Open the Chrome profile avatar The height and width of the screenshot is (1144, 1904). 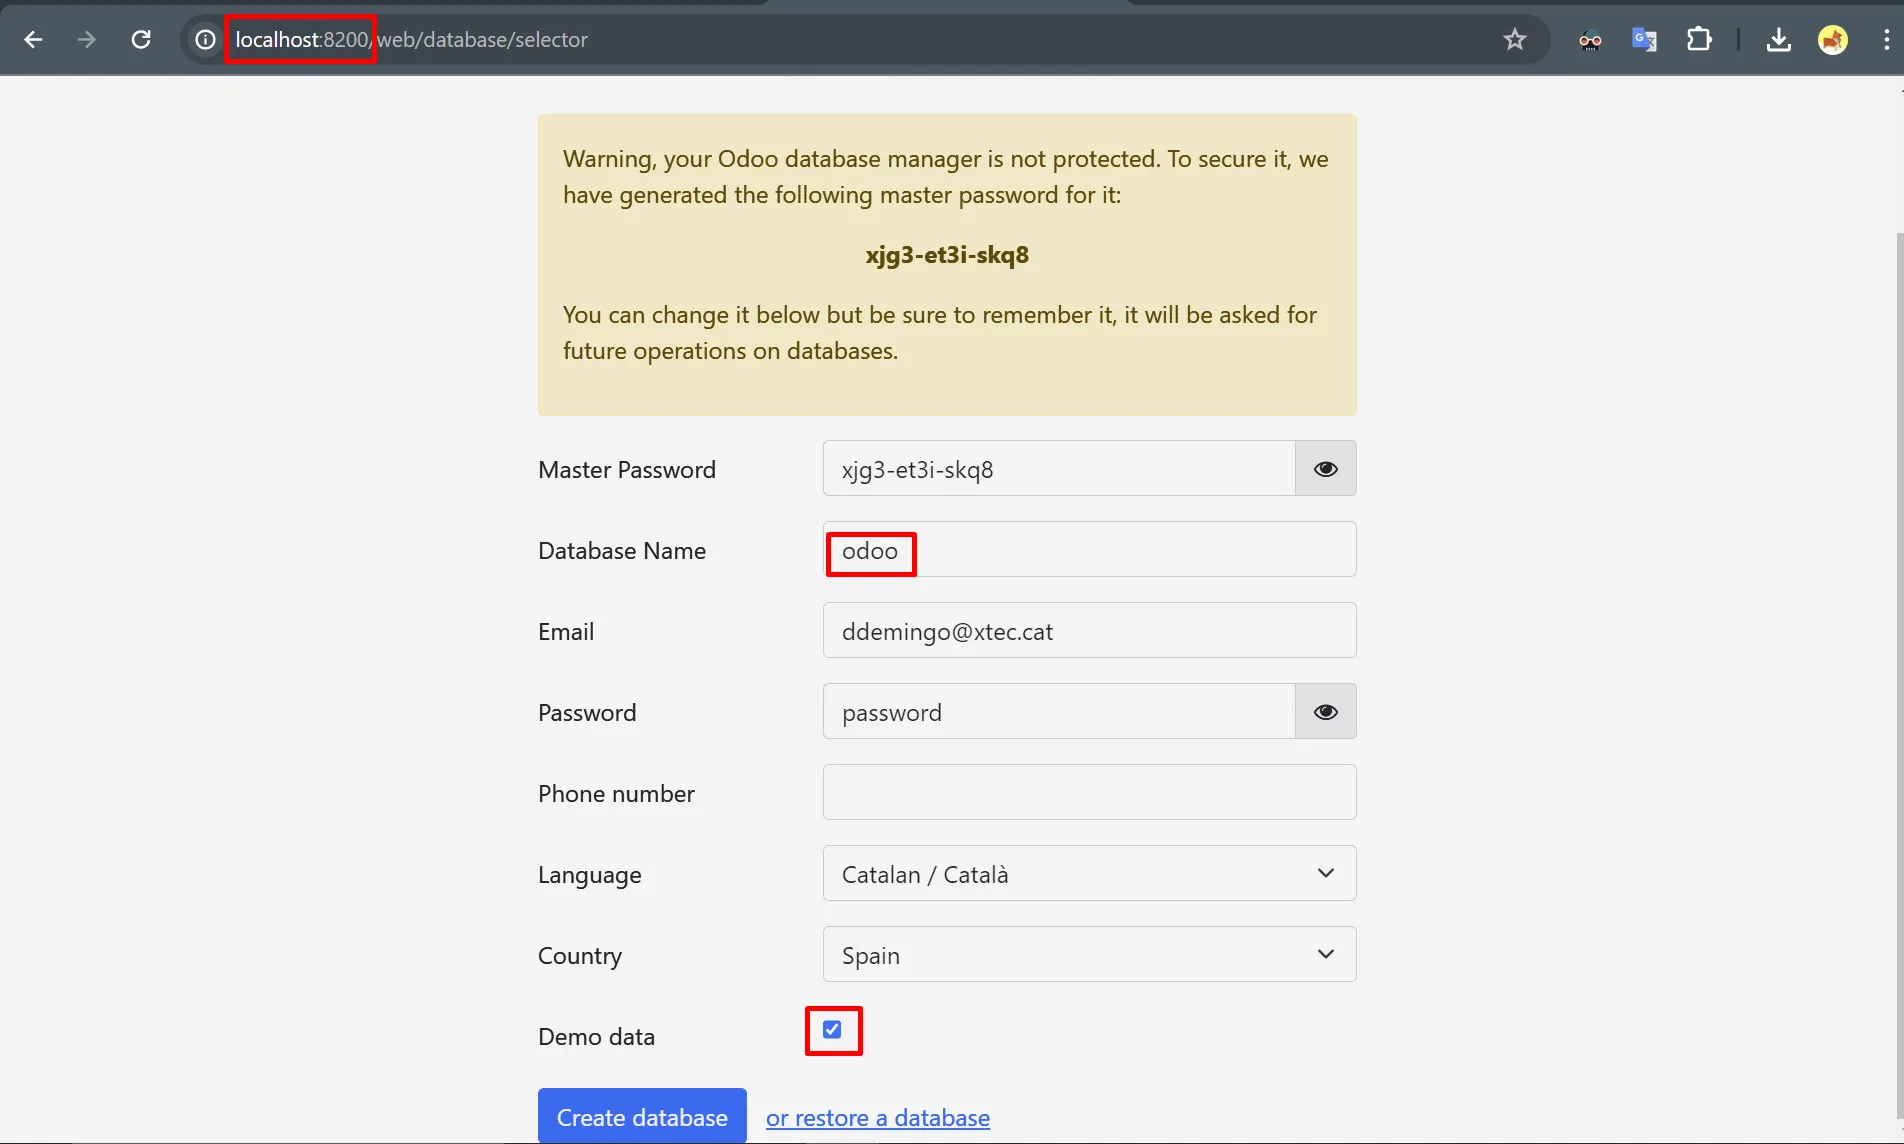(1832, 39)
